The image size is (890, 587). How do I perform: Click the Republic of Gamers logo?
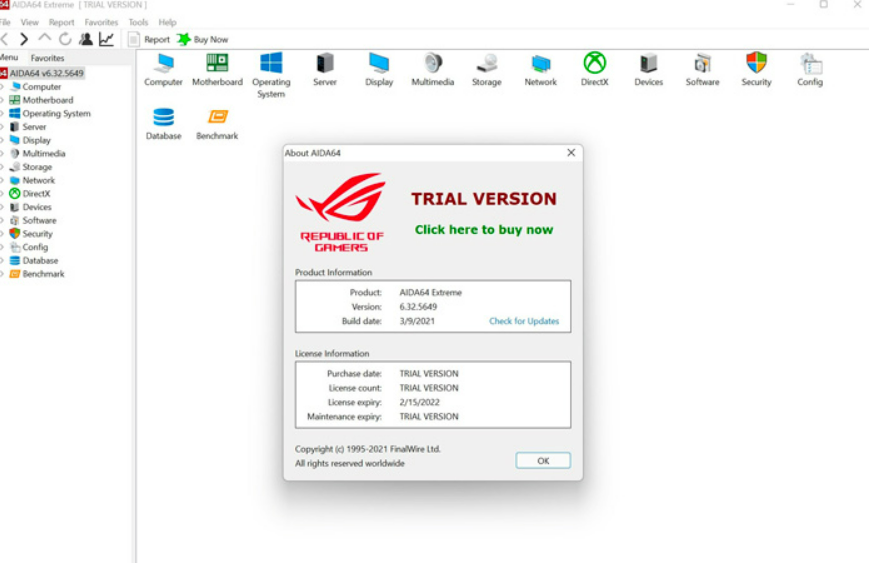tap(341, 212)
